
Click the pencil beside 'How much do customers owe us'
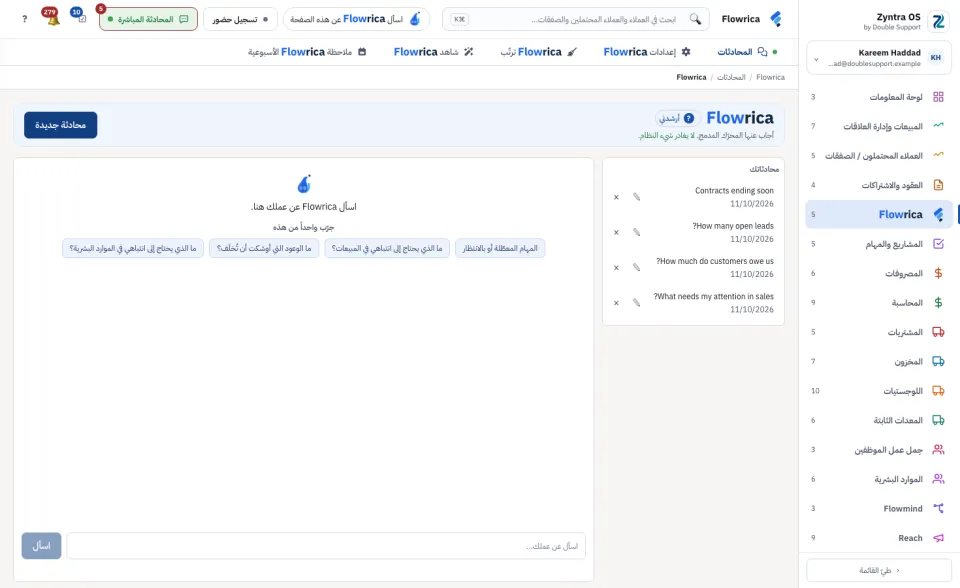coord(637,267)
